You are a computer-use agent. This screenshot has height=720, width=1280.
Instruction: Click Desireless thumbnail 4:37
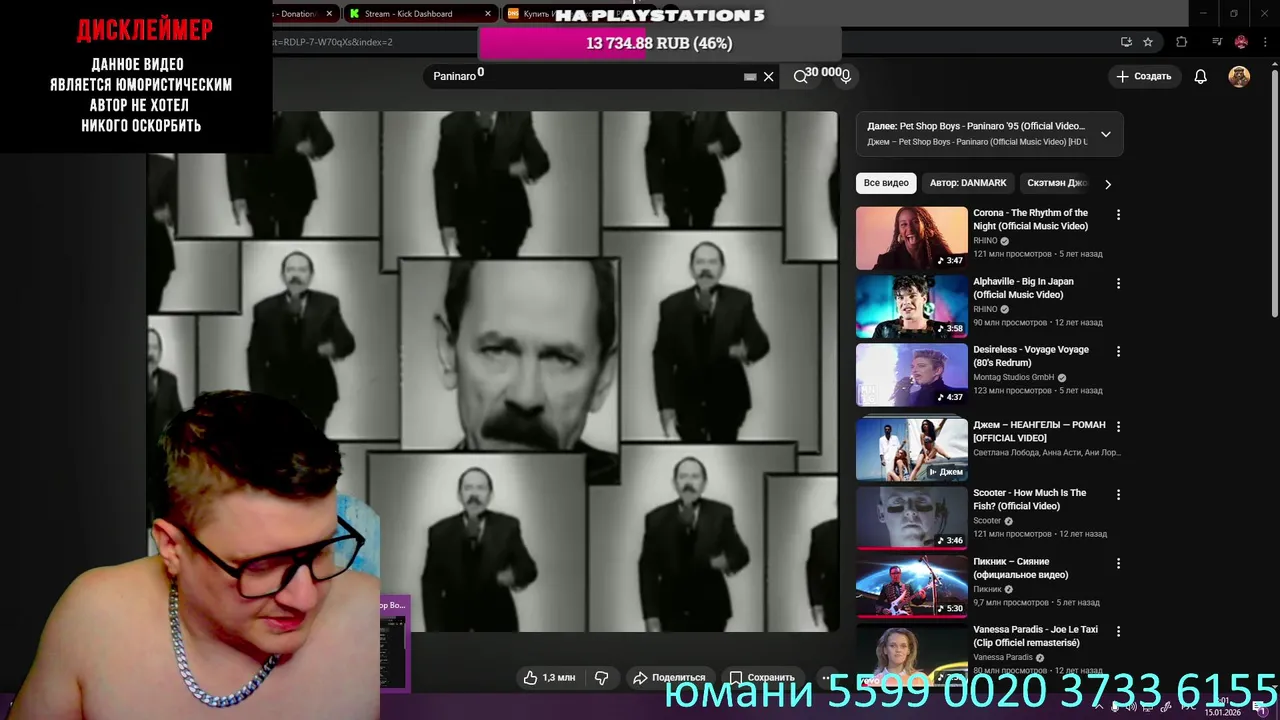pos(912,375)
